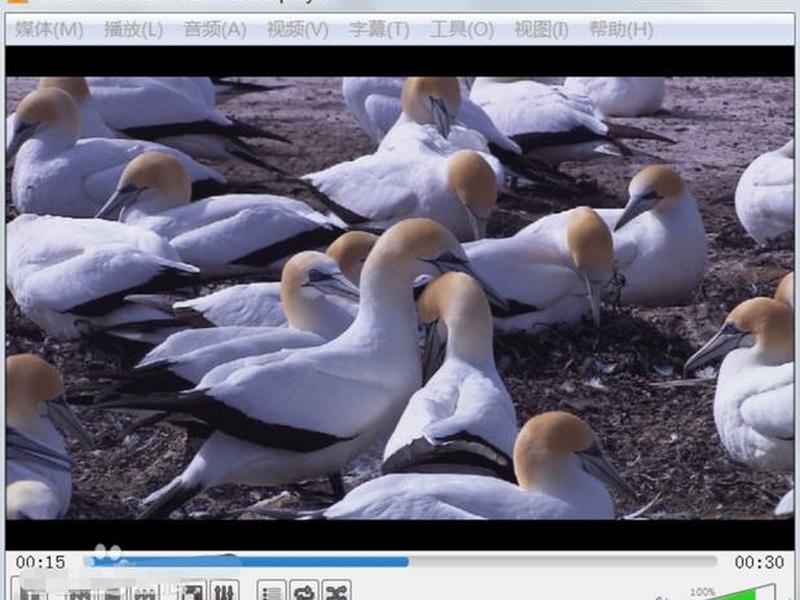Toggle fullscreen video icon
The height and width of the screenshot is (600, 800).
[192, 590]
